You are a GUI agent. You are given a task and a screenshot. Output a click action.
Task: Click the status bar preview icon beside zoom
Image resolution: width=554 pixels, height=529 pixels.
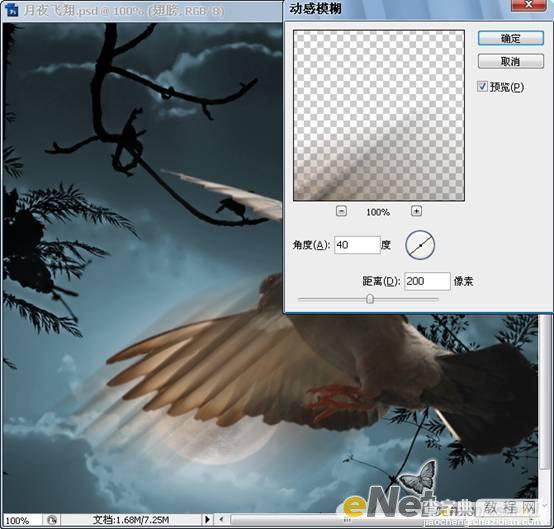(52, 520)
